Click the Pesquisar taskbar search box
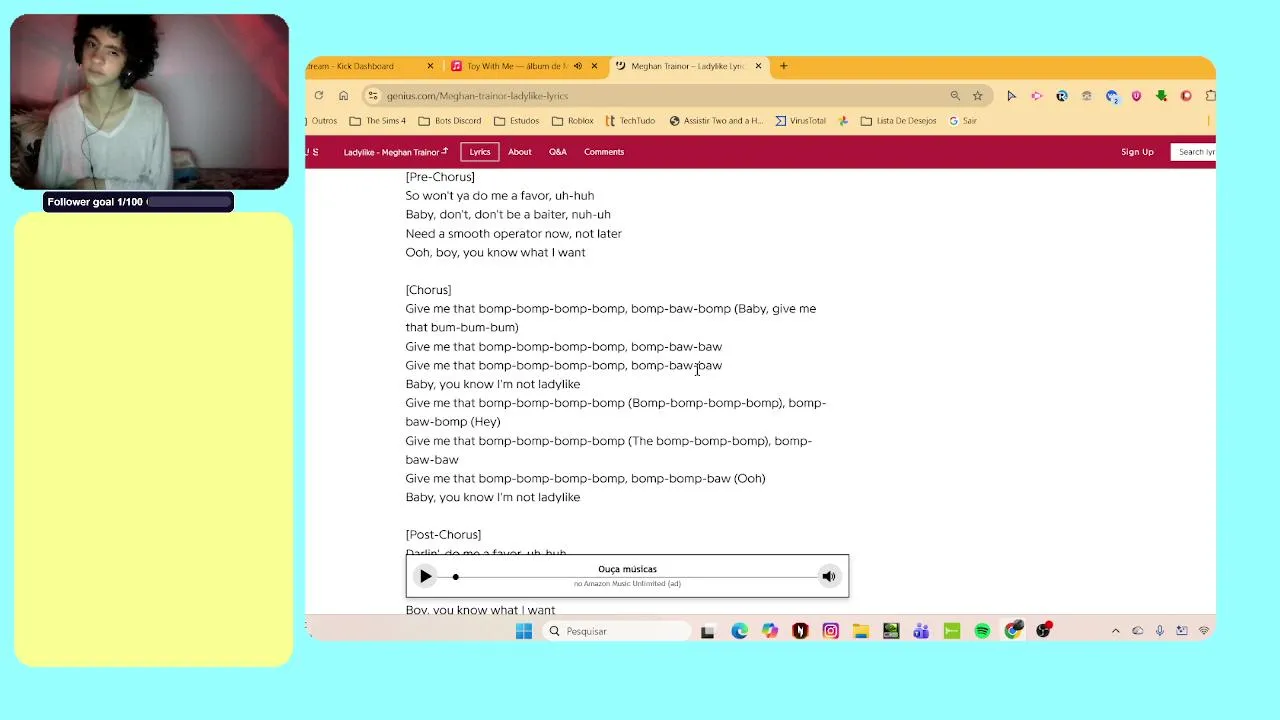 click(617, 631)
